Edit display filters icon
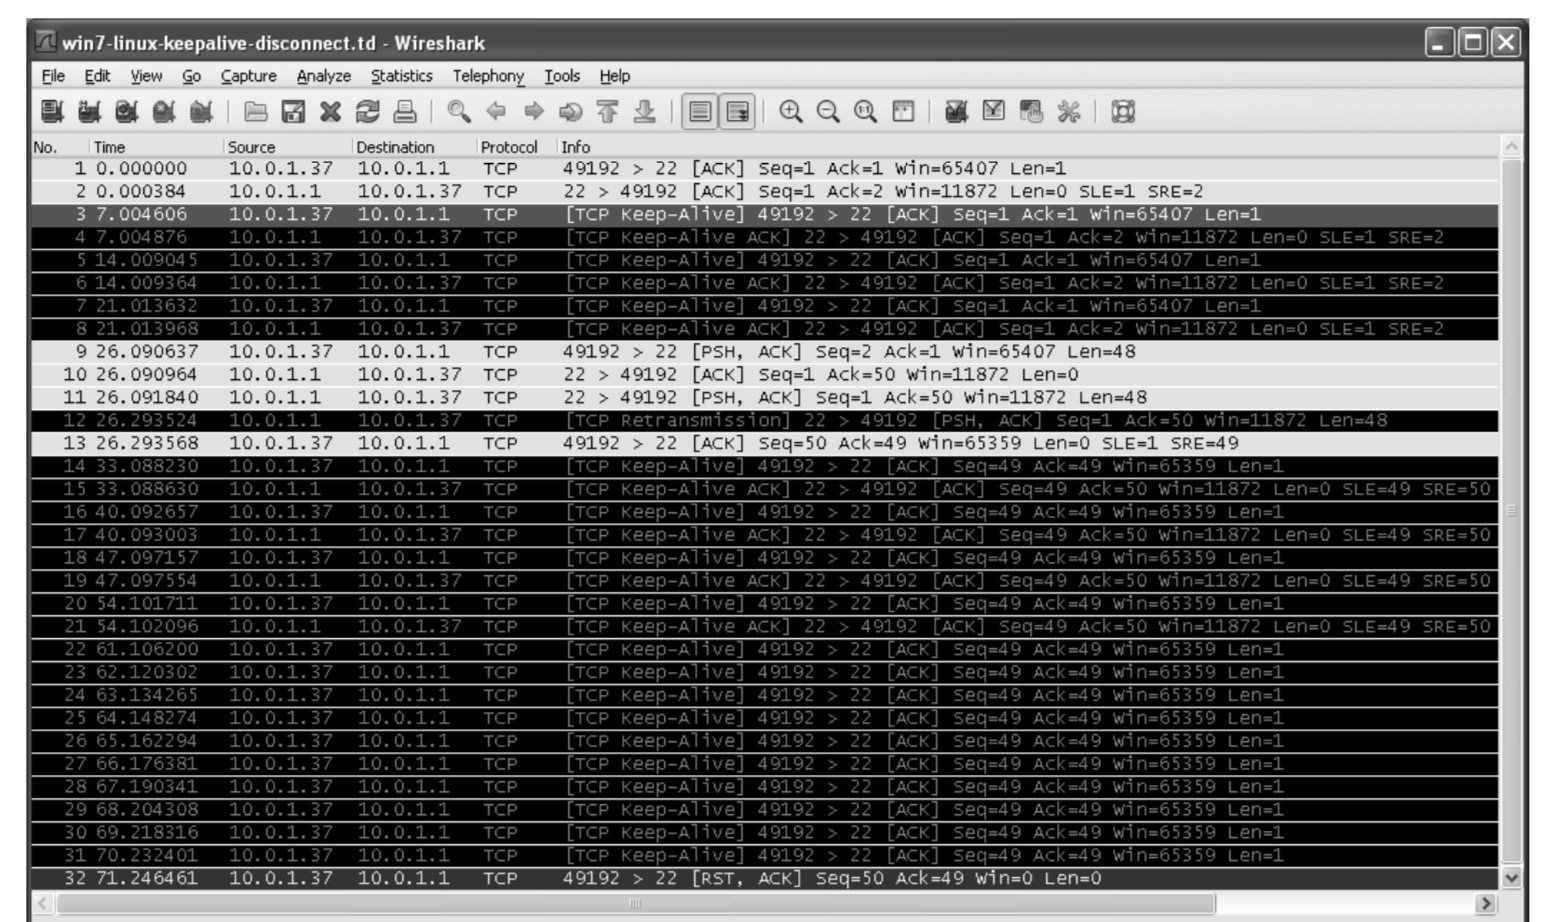Screen dimensions: 1552x922 (994, 112)
